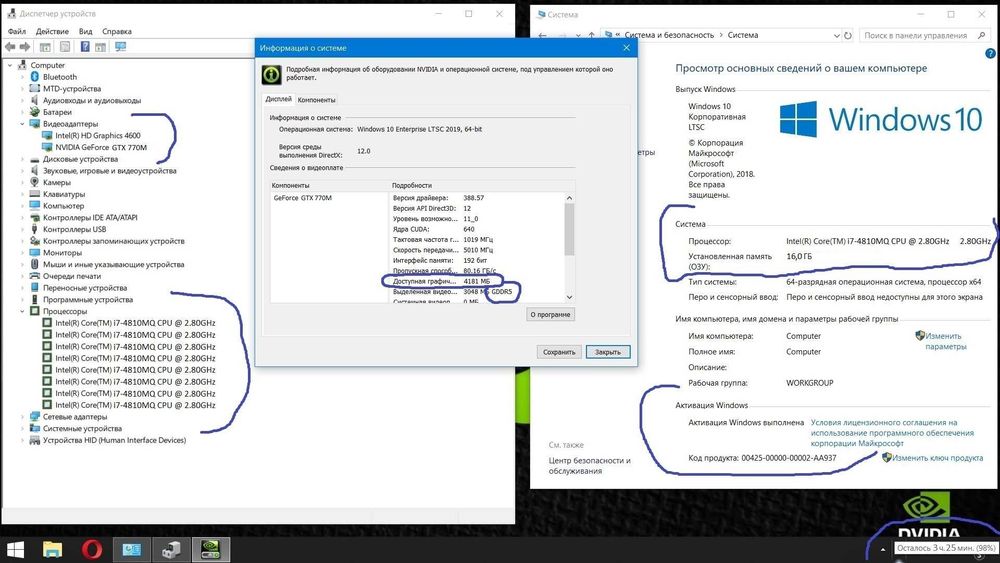1000x563 pixels.
Task: Open Opera browser from the taskbar
Action: (92, 549)
